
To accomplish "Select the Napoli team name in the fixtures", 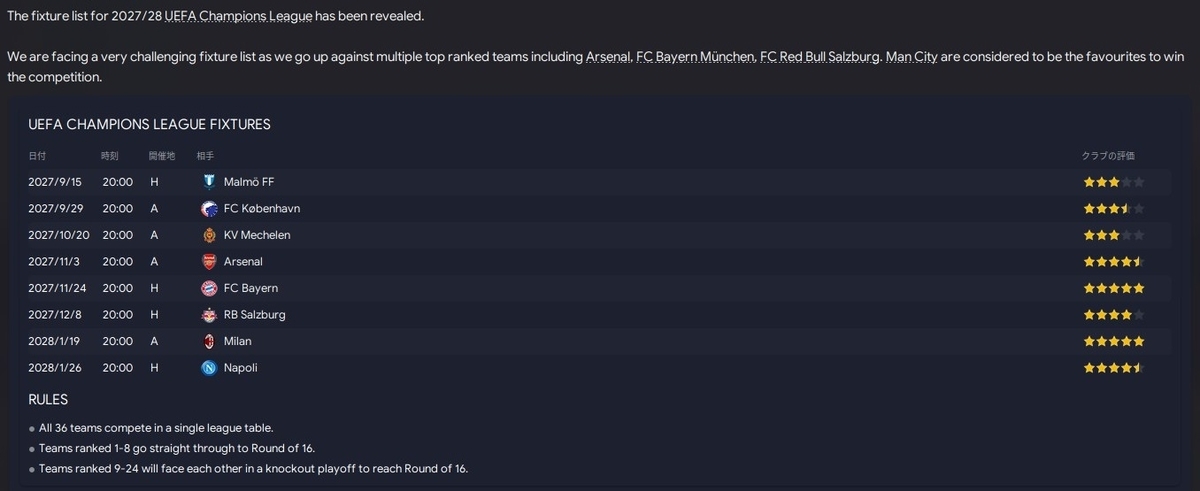I will click(x=241, y=367).
